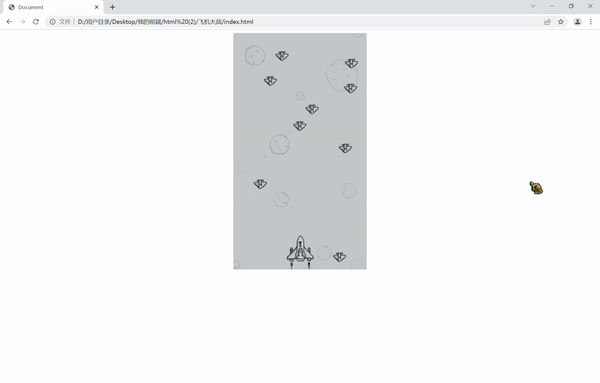This screenshot has height=383, width=600.
Task: Go back to previous page
Action: coord(9,22)
